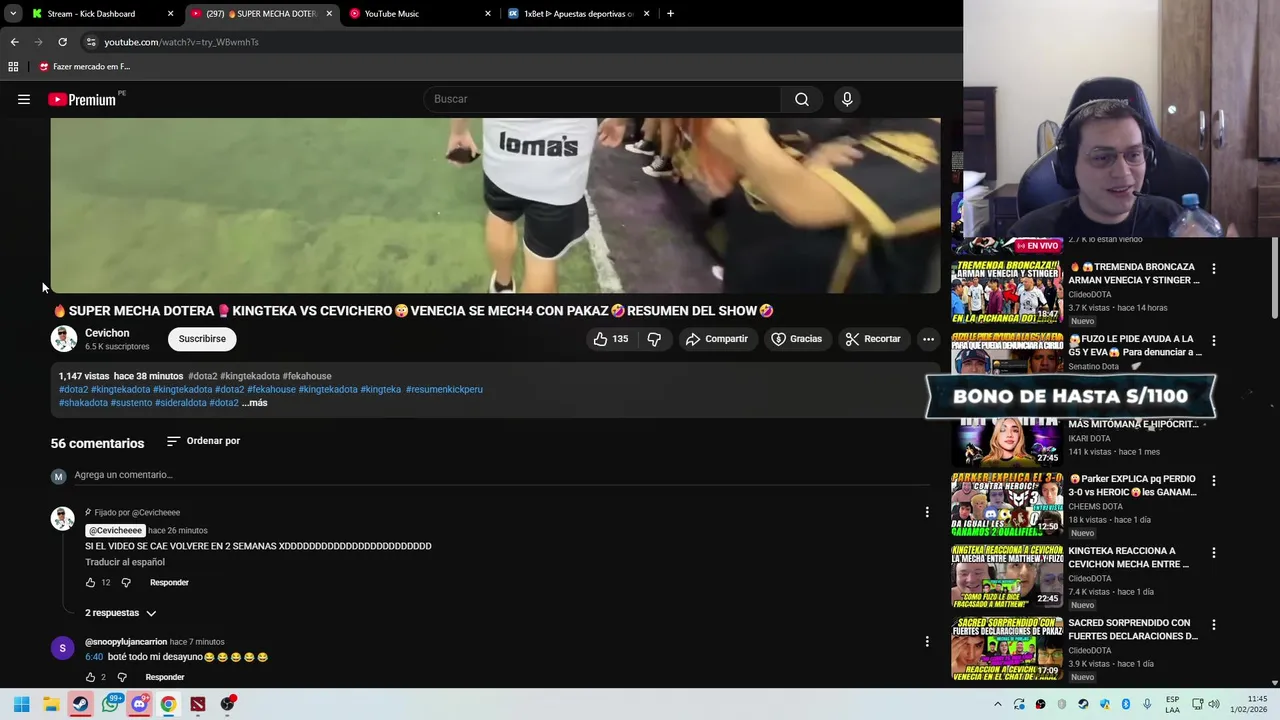The image size is (1280, 720).
Task: Activate voice search microphone
Action: [x=847, y=99]
